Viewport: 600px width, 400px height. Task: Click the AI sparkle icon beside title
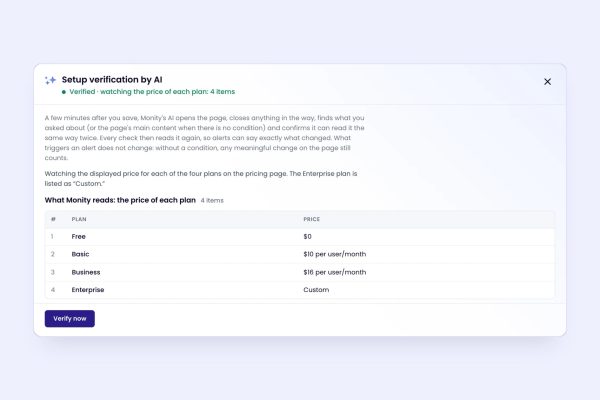point(51,80)
